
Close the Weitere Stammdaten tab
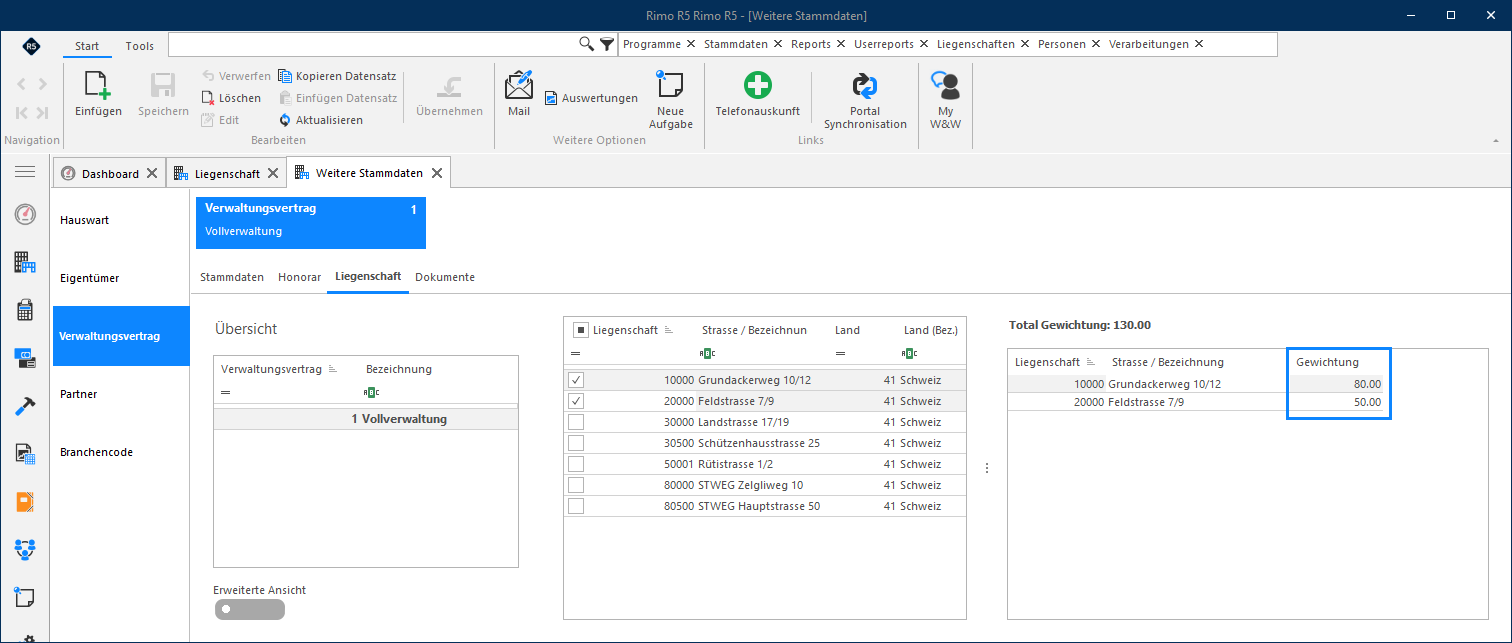coord(437,173)
